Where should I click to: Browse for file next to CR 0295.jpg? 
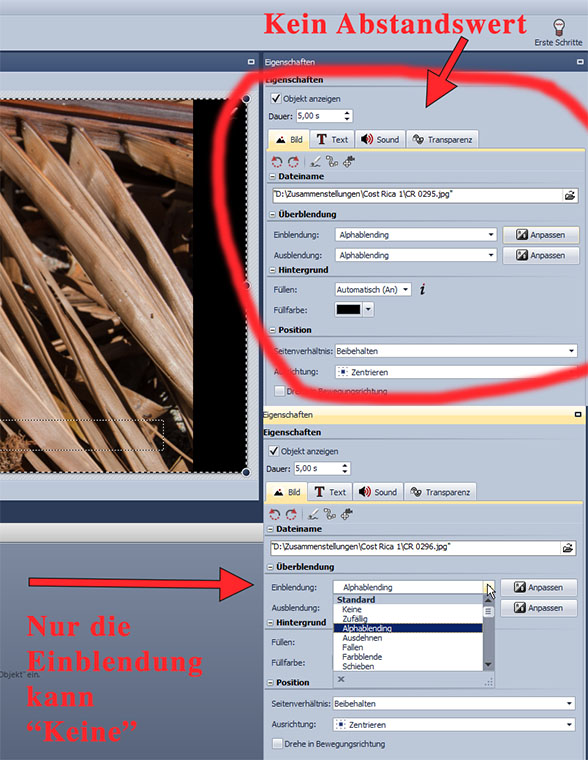[570, 195]
